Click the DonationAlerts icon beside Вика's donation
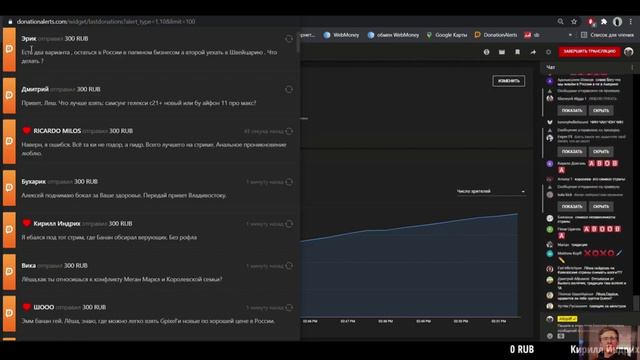Image resolution: width=640 pixels, height=360 pixels. [9, 272]
